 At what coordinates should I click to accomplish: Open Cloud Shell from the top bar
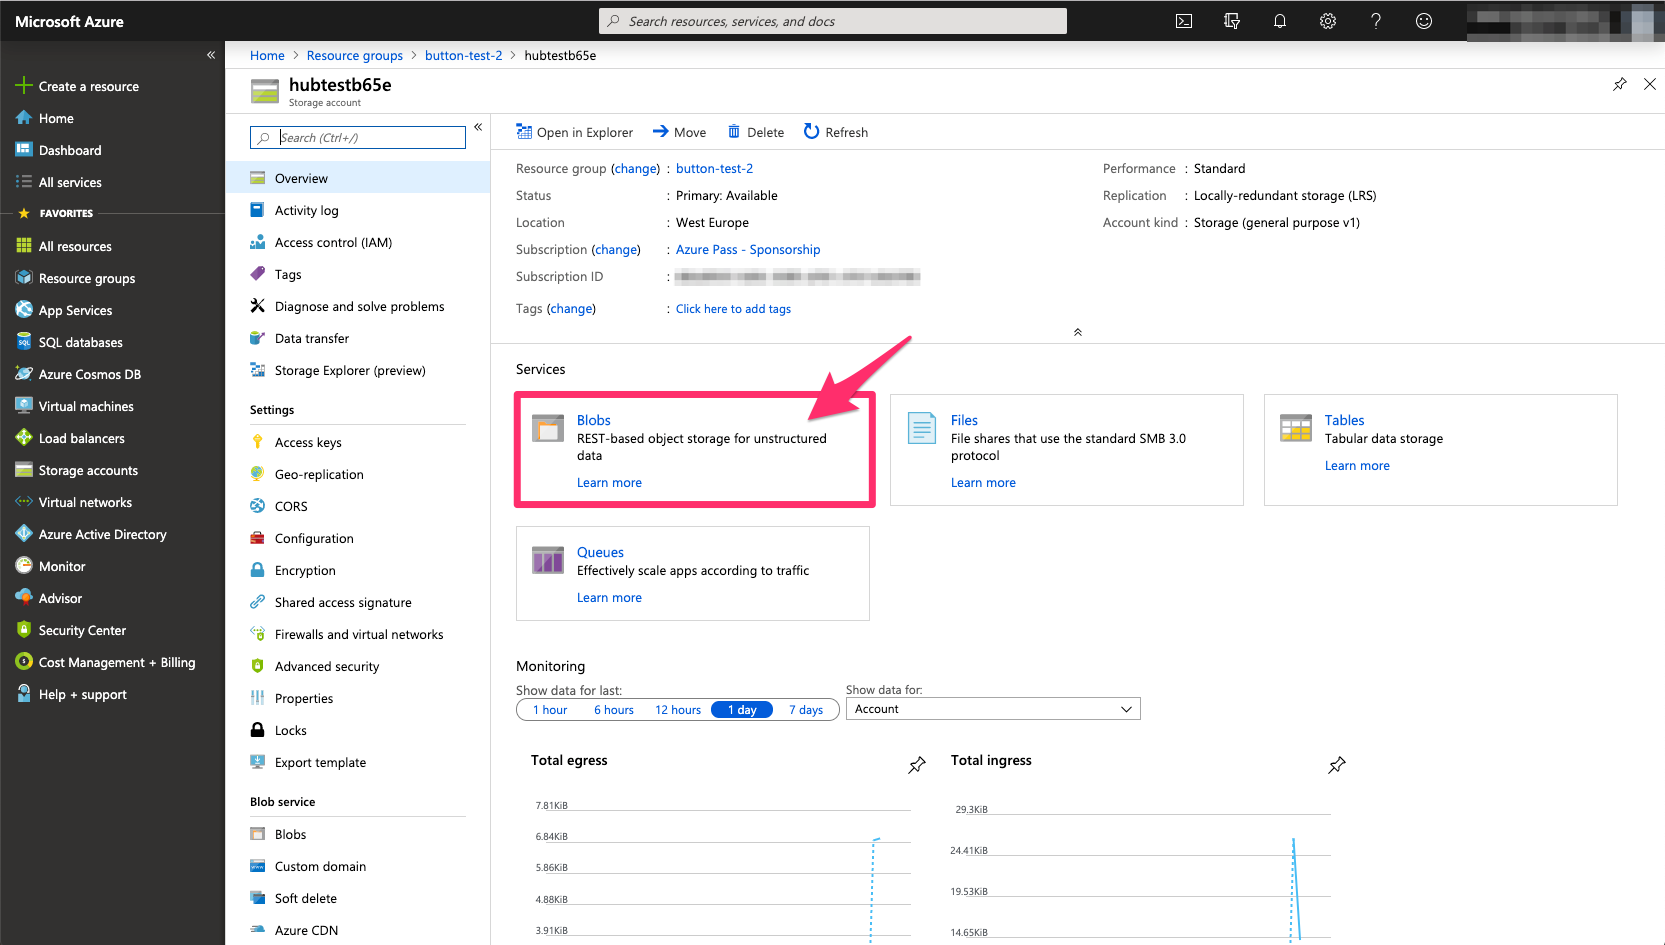click(x=1184, y=21)
